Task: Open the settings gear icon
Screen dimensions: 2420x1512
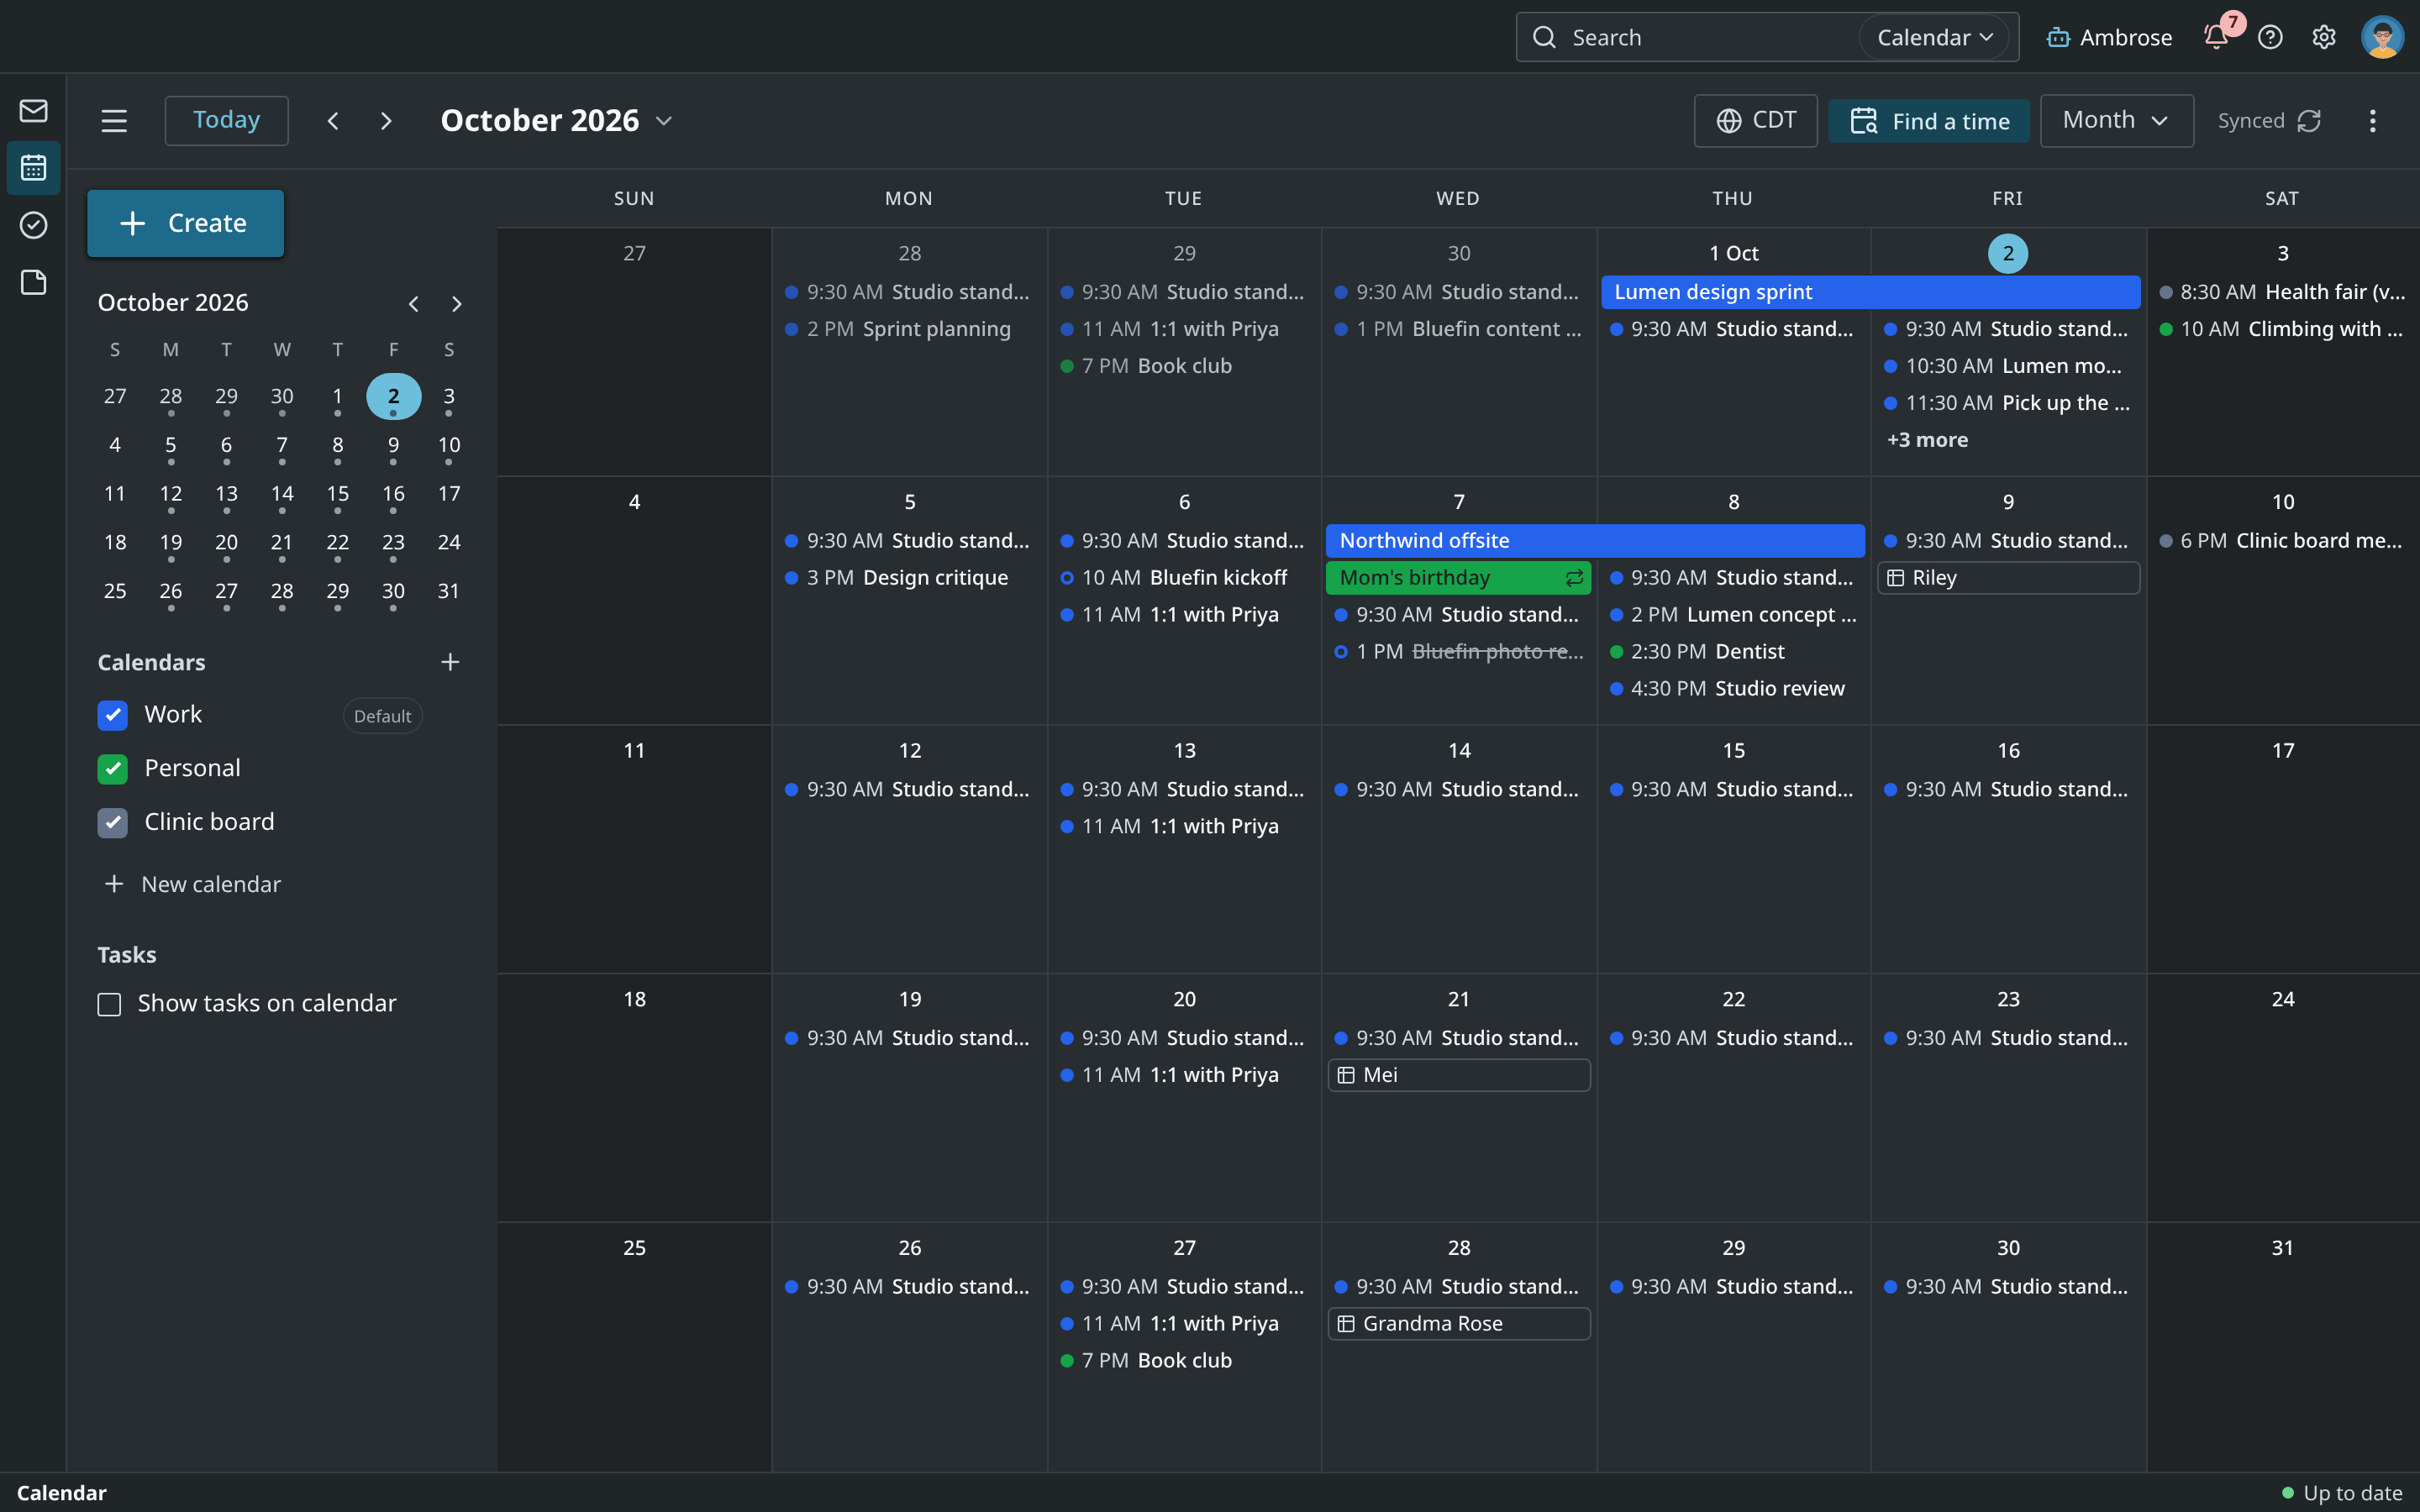Action: [x=2323, y=37]
